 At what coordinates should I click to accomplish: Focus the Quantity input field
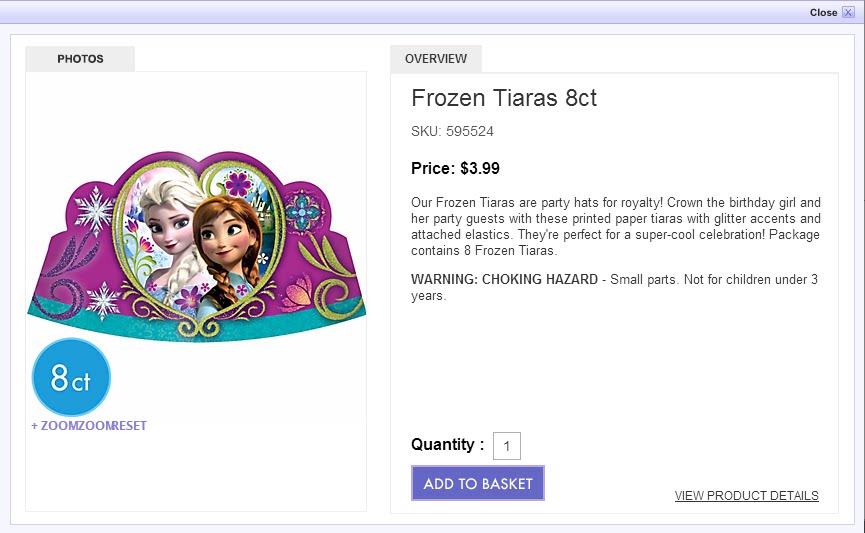coord(507,446)
